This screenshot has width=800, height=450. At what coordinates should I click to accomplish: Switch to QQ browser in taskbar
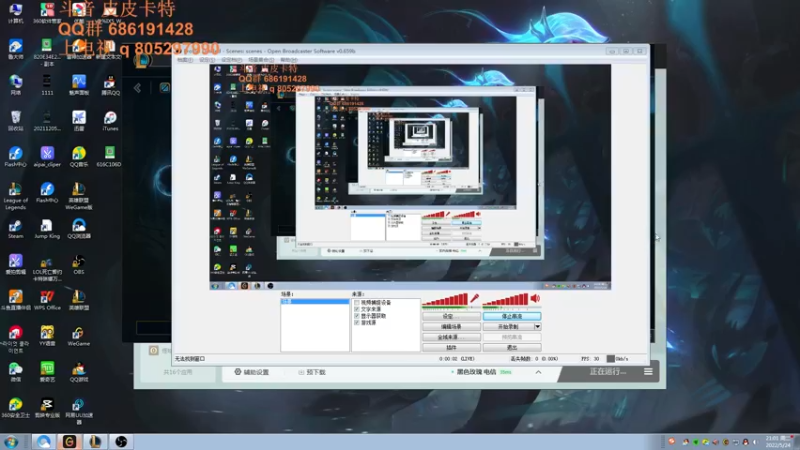tap(43, 441)
